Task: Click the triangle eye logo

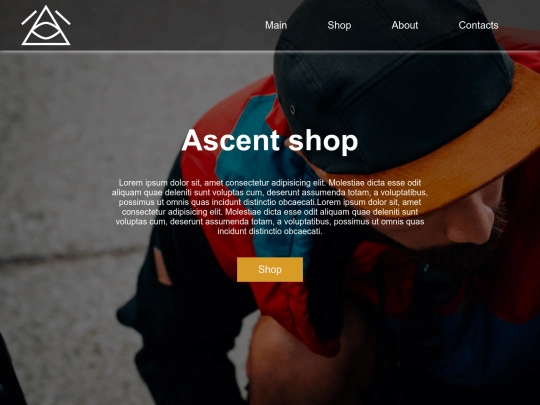Action: (46, 25)
